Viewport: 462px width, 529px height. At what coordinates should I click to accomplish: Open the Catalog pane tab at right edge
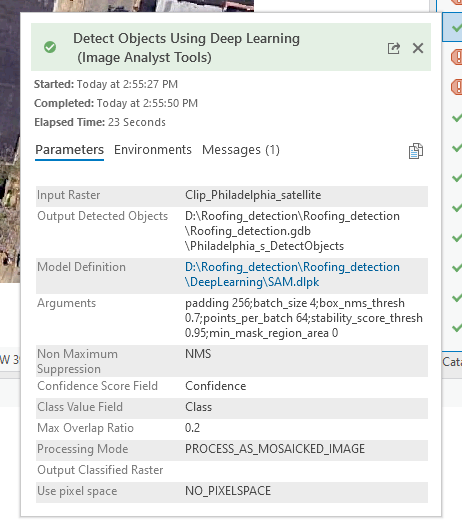pos(452,362)
